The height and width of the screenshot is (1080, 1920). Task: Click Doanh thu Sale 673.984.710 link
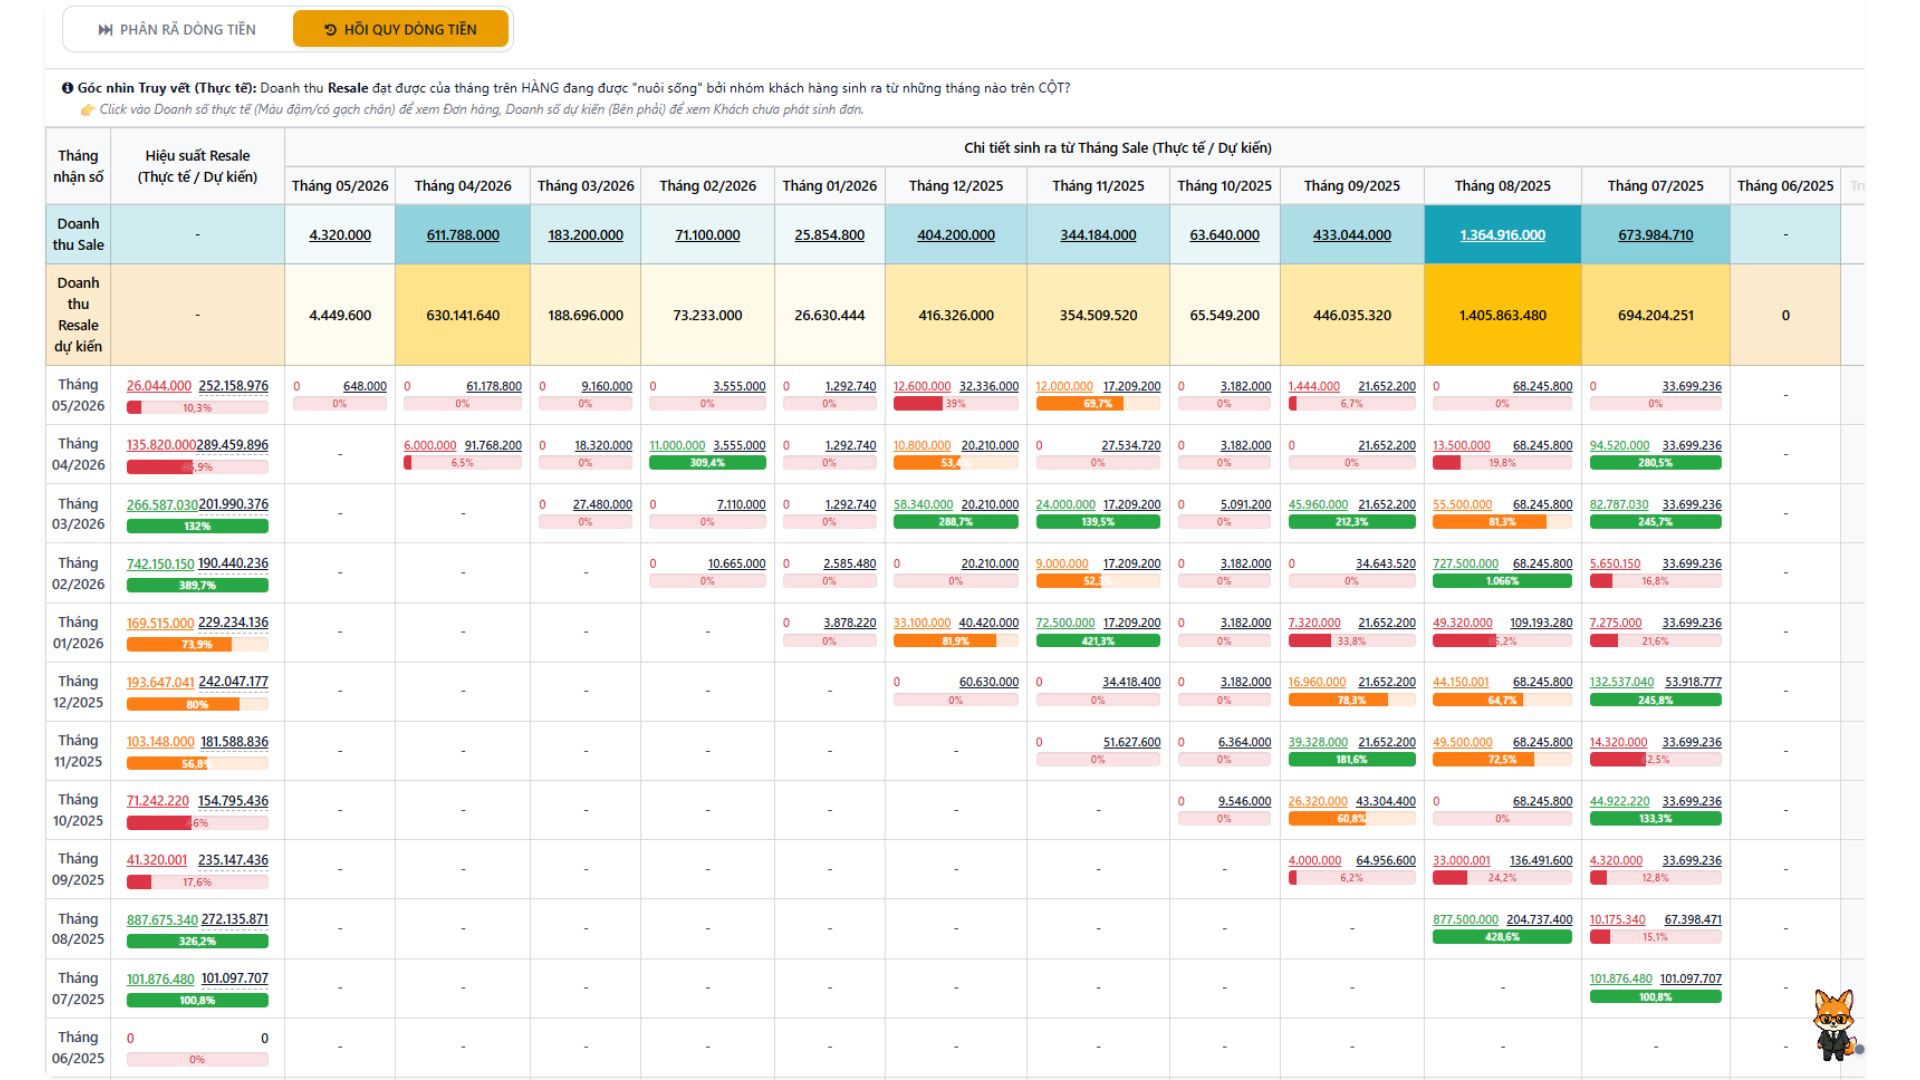pos(1656,235)
